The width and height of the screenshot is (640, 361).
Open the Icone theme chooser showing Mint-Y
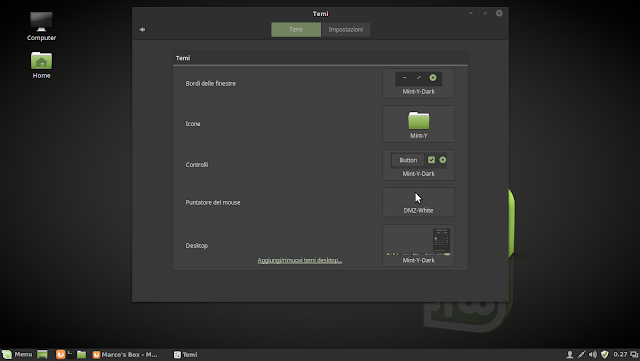click(x=418, y=124)
